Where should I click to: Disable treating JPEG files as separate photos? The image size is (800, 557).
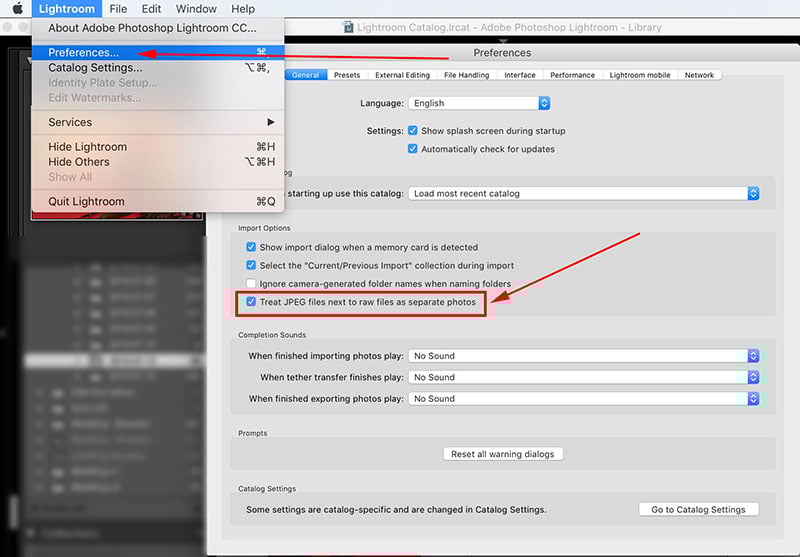251,301
